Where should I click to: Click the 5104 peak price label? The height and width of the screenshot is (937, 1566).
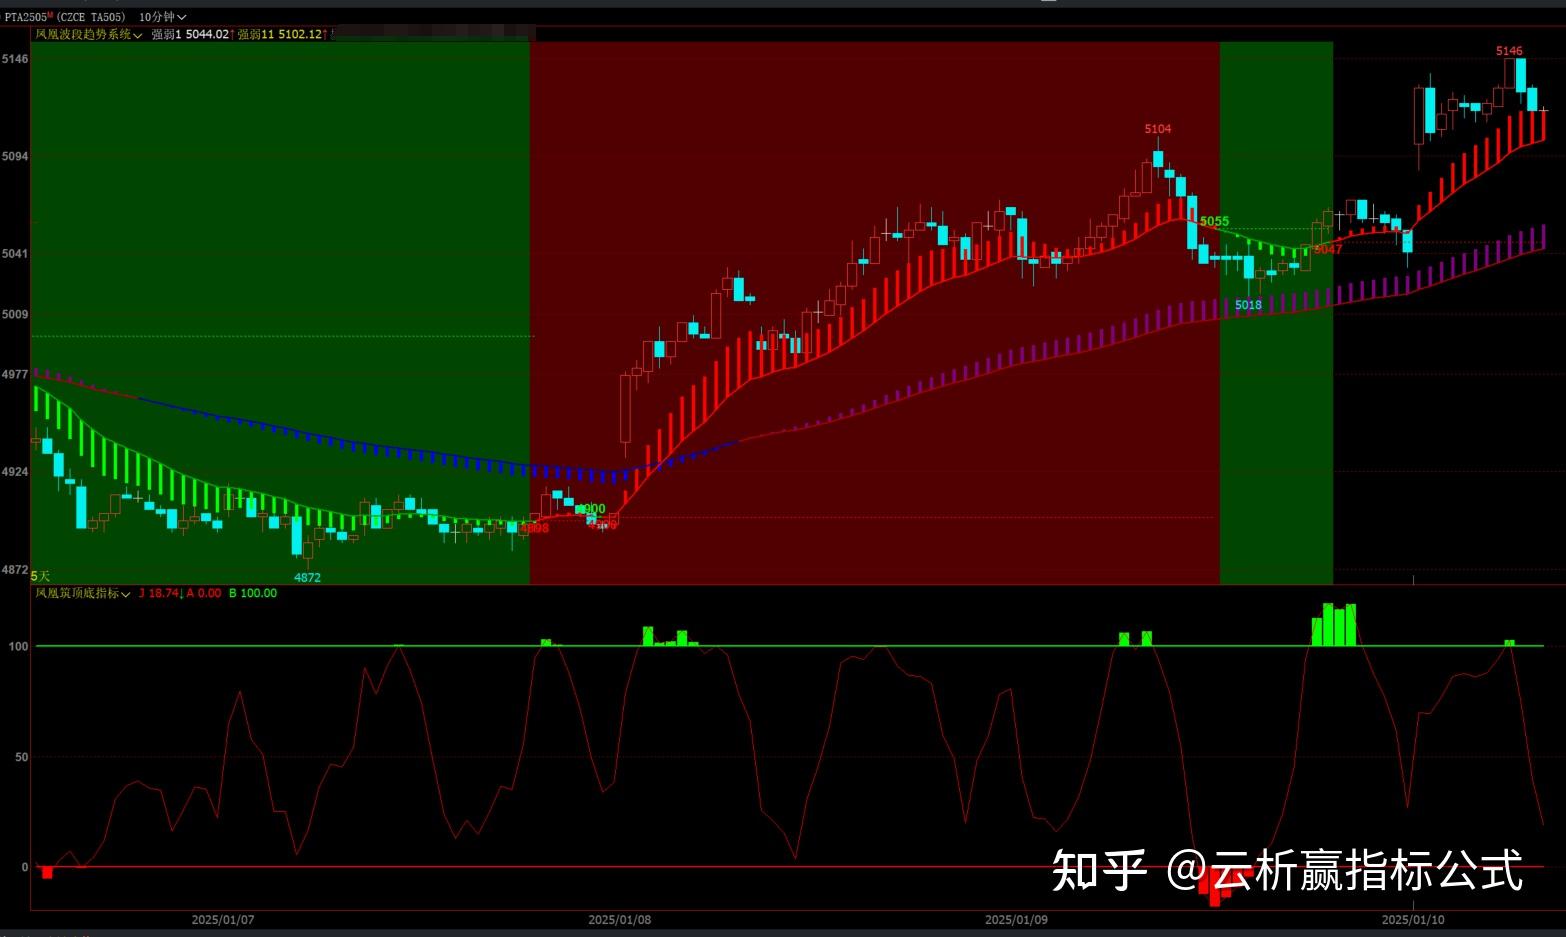pos(1158,129)
